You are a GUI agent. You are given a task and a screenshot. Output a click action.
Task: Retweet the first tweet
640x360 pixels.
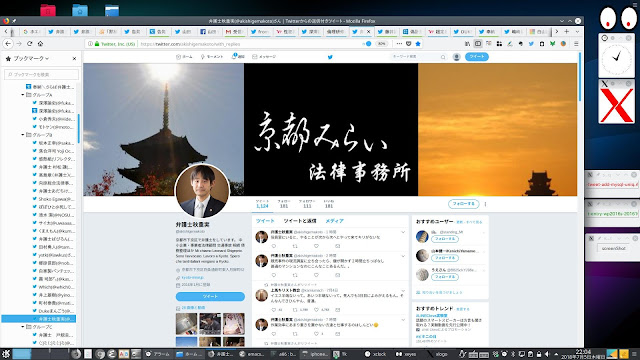pyautogui.click(x=295, y=246)
